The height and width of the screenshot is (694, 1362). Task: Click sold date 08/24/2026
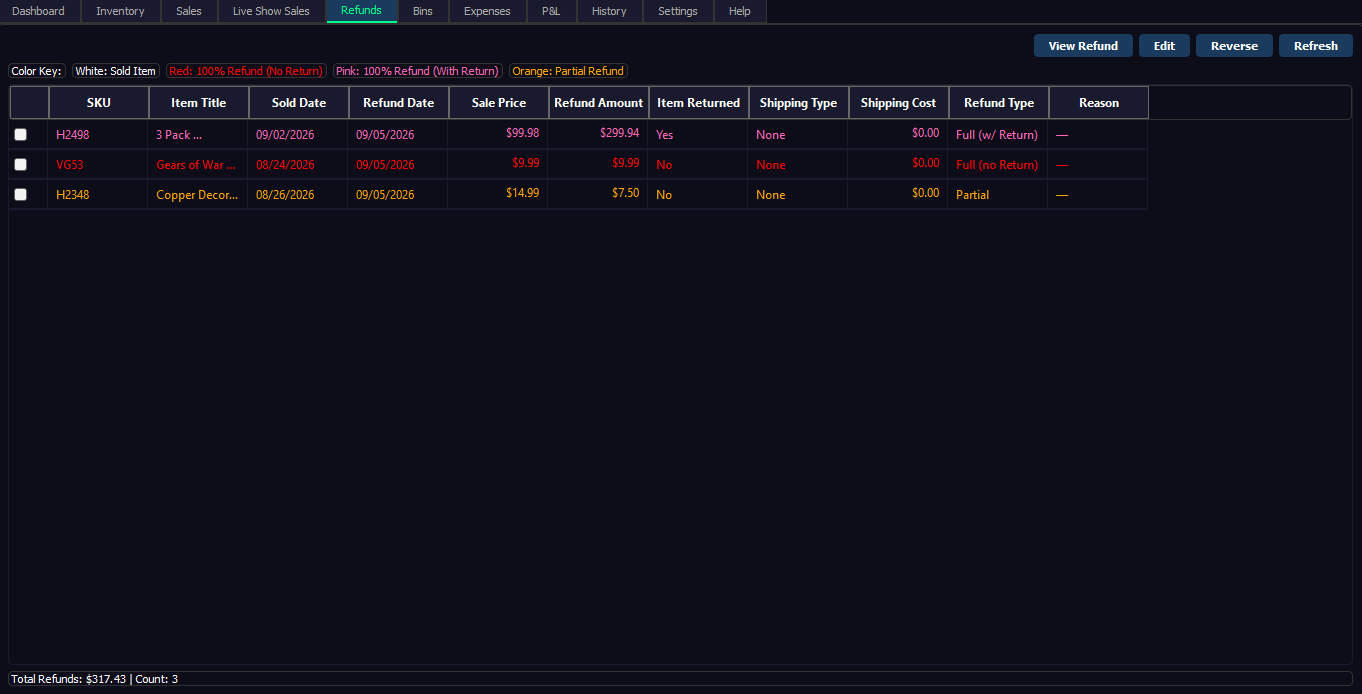(x=285, y=165)
